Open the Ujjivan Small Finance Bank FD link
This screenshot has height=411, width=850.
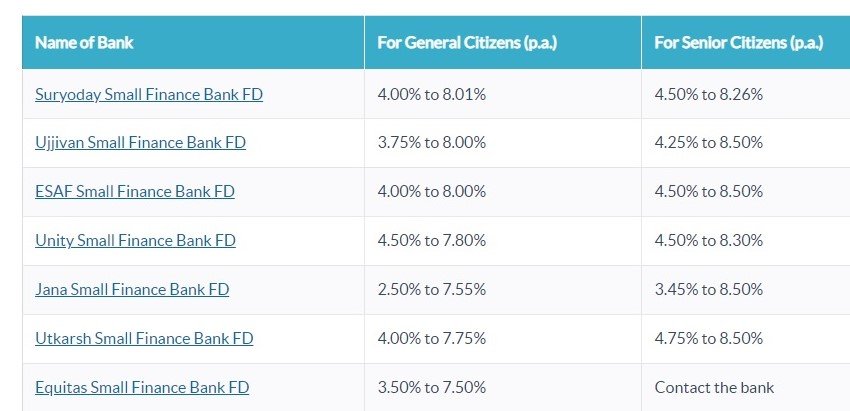click(140, 143)
